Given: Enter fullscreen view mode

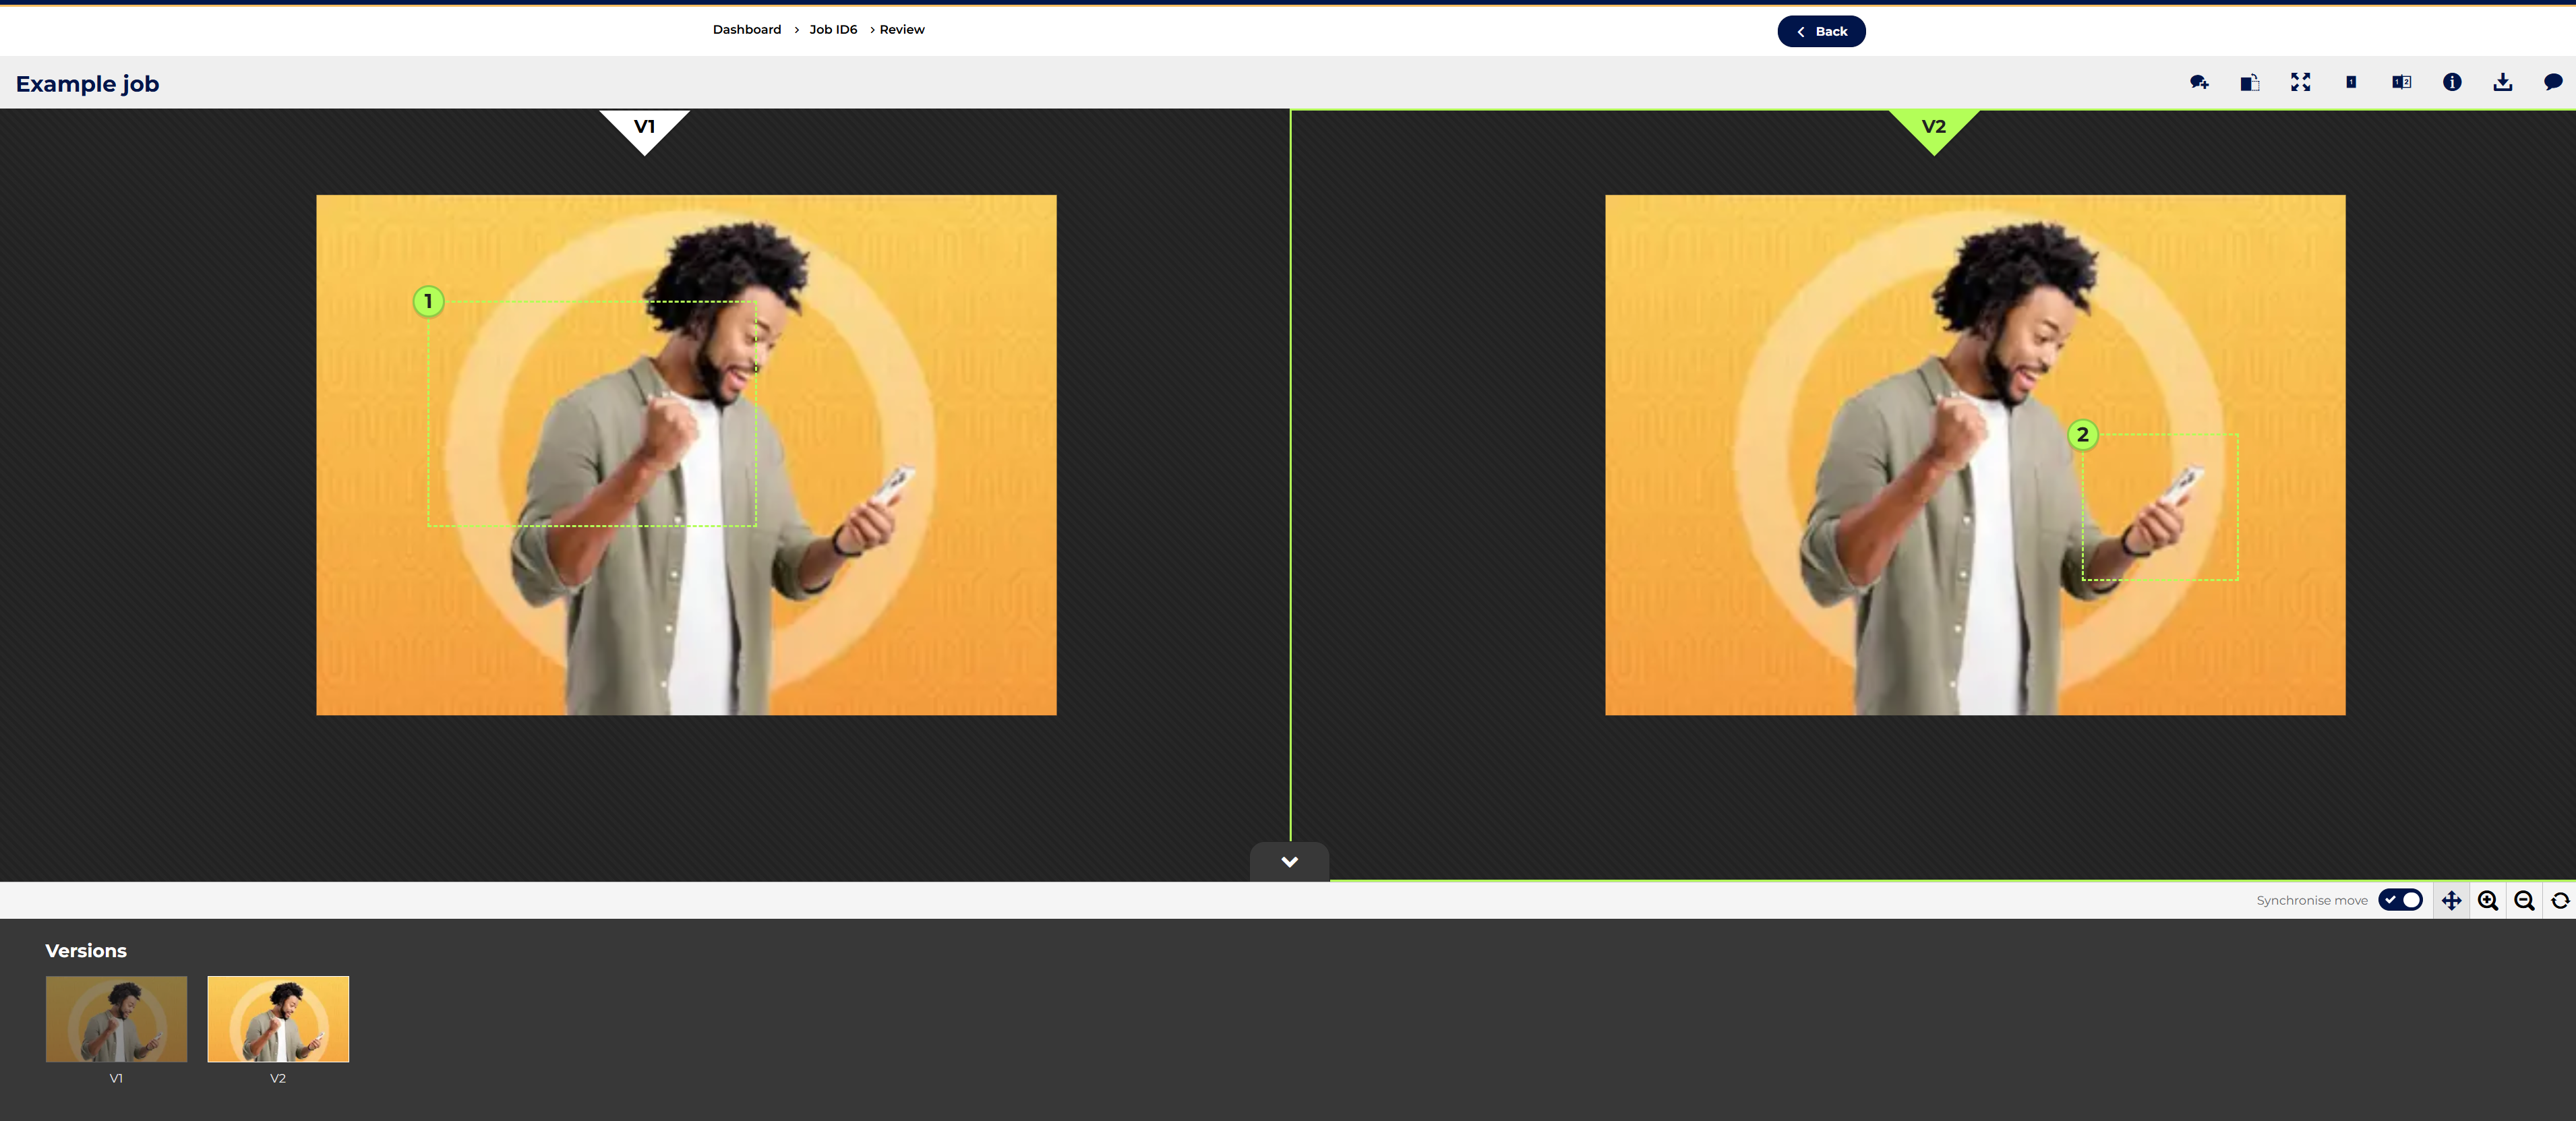Looking at the screenshot, I should pyautogui.click(x=2300, y=82).
